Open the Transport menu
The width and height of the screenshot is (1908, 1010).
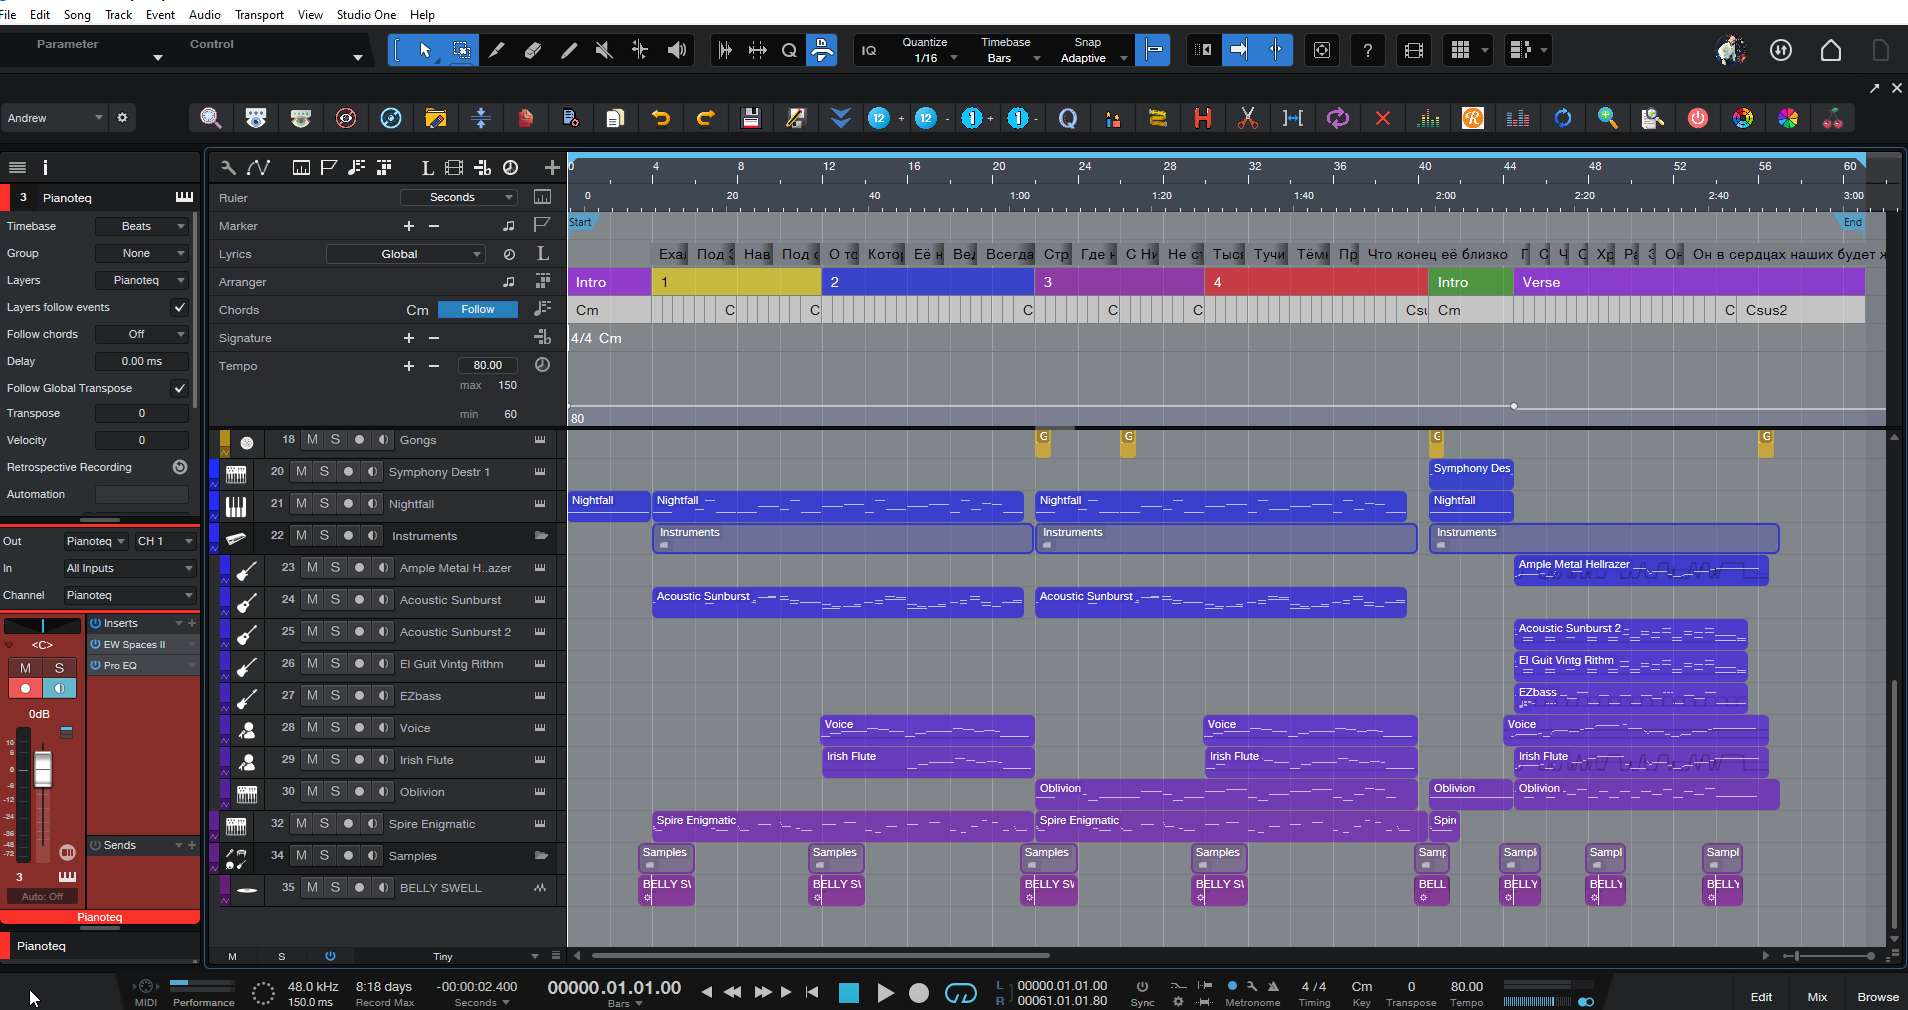[259, 14]
